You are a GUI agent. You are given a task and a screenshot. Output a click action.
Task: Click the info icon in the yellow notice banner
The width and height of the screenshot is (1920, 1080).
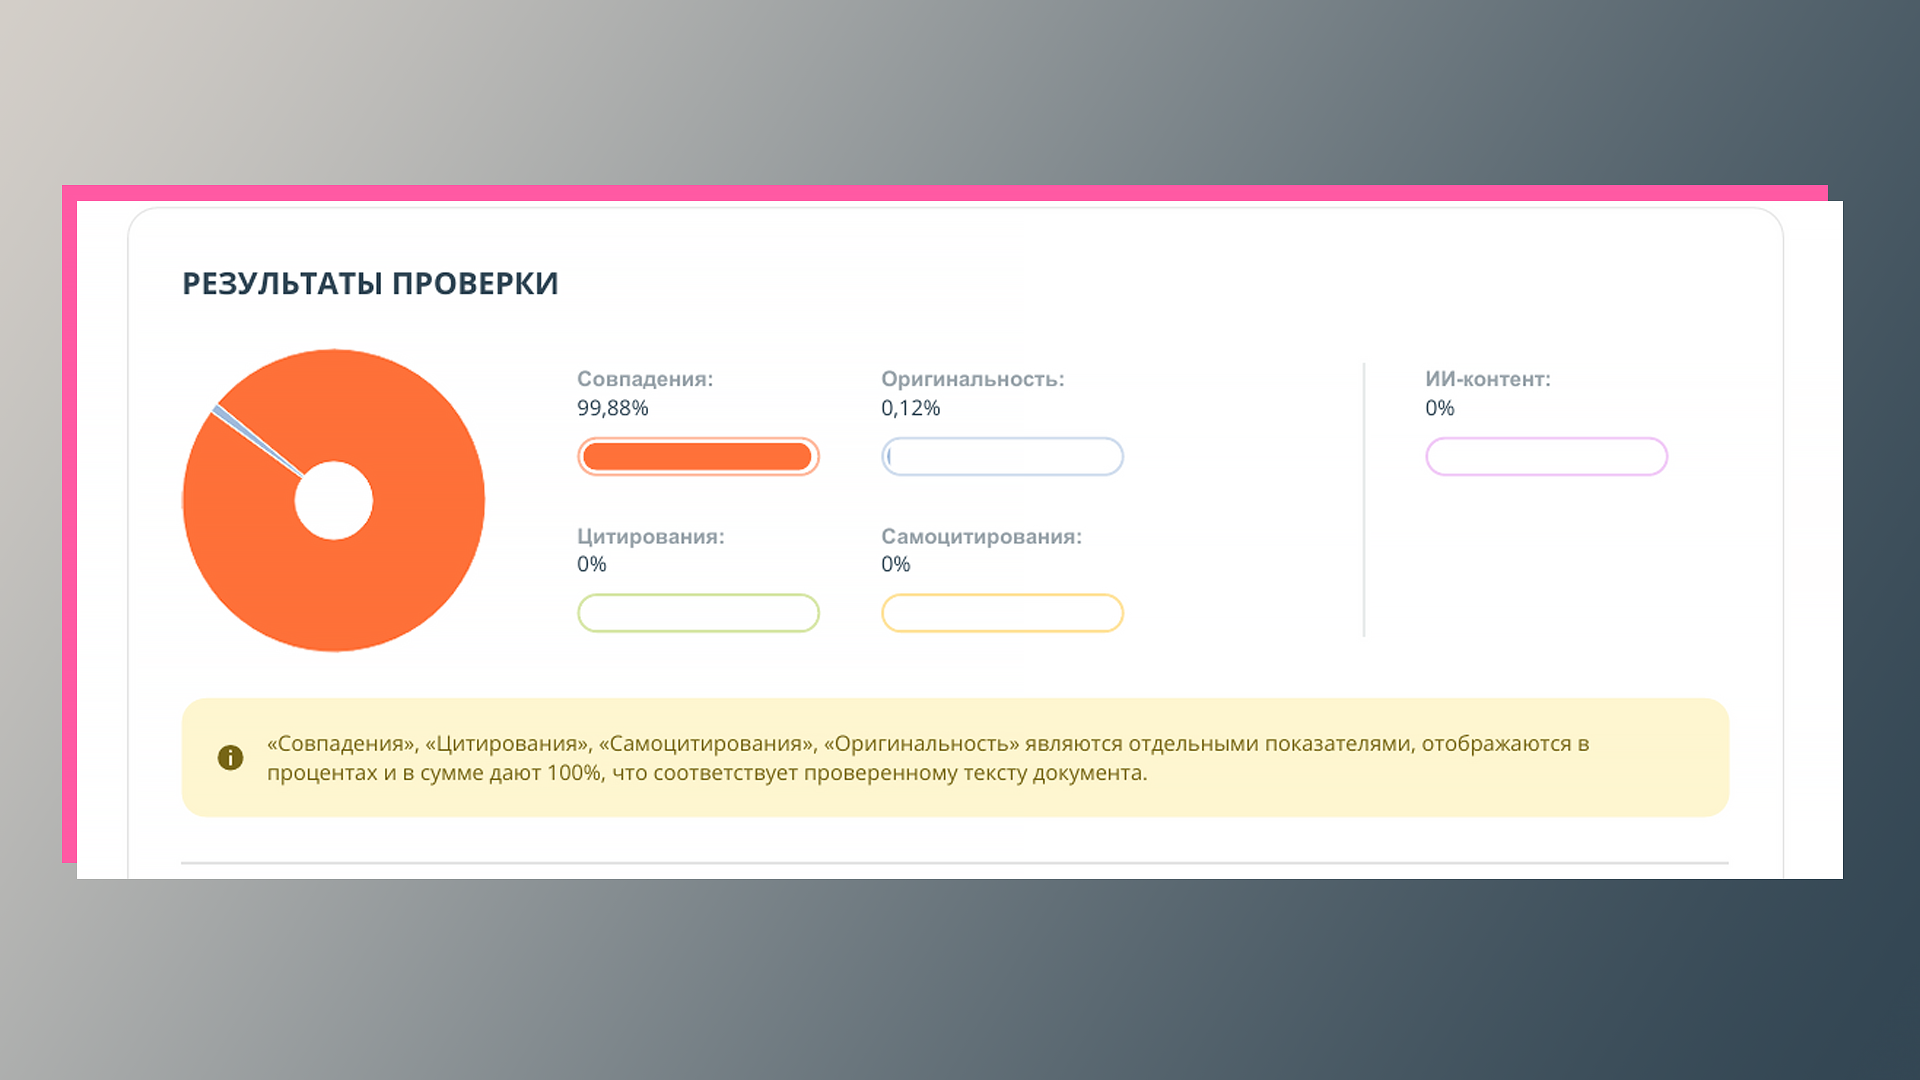click(231, 758)
